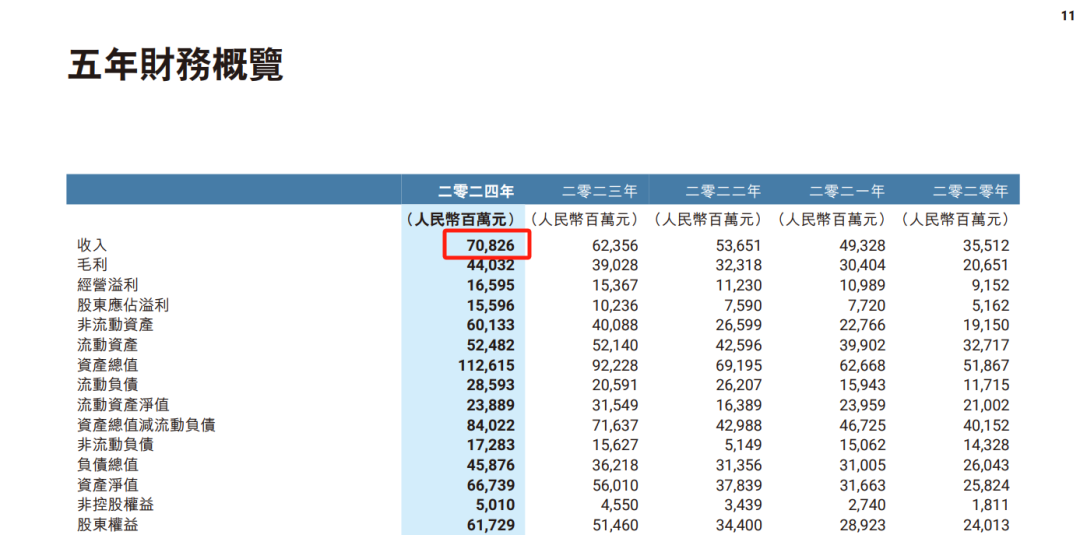Click the 五年財務概覽 page title
Image resolution: width=1080 pixels, height=535 pixels.
[x=176, y=64]
